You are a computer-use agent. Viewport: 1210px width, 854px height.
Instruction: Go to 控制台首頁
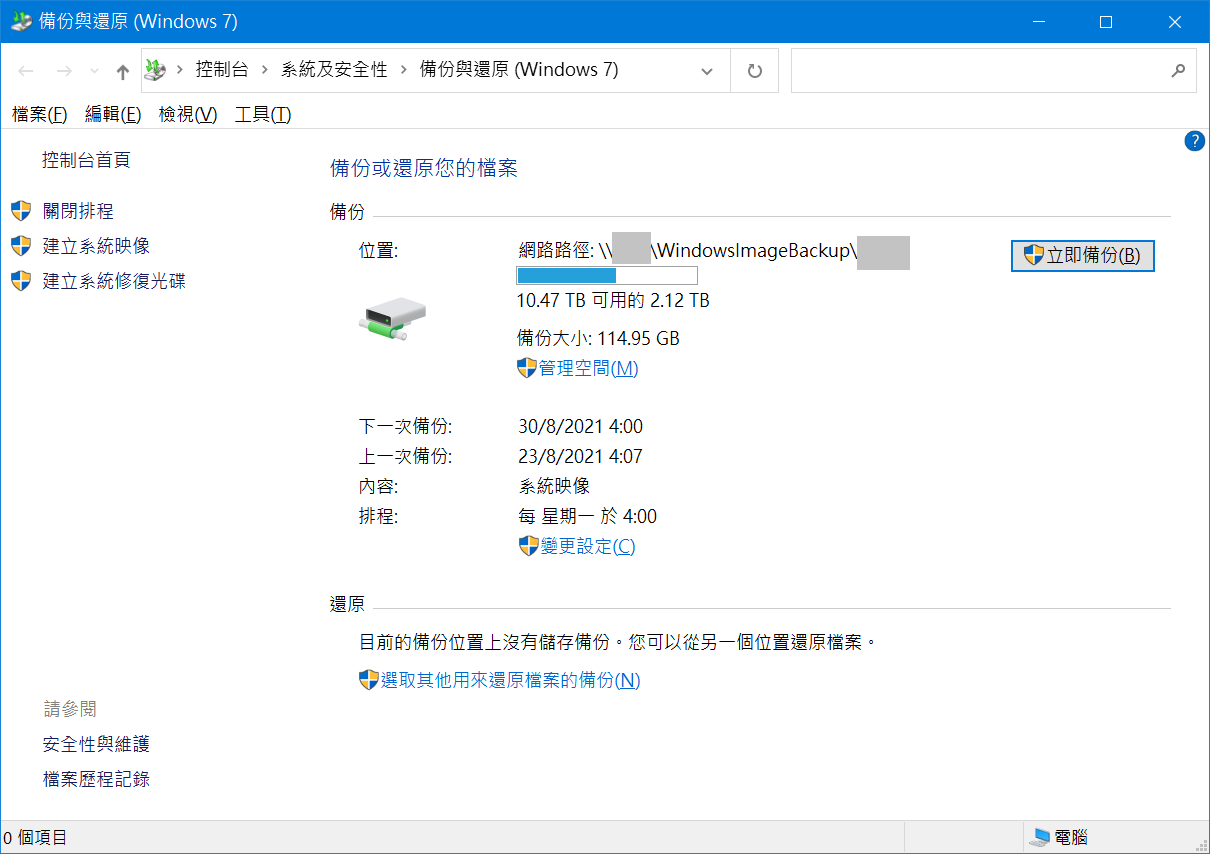[86, 160]
